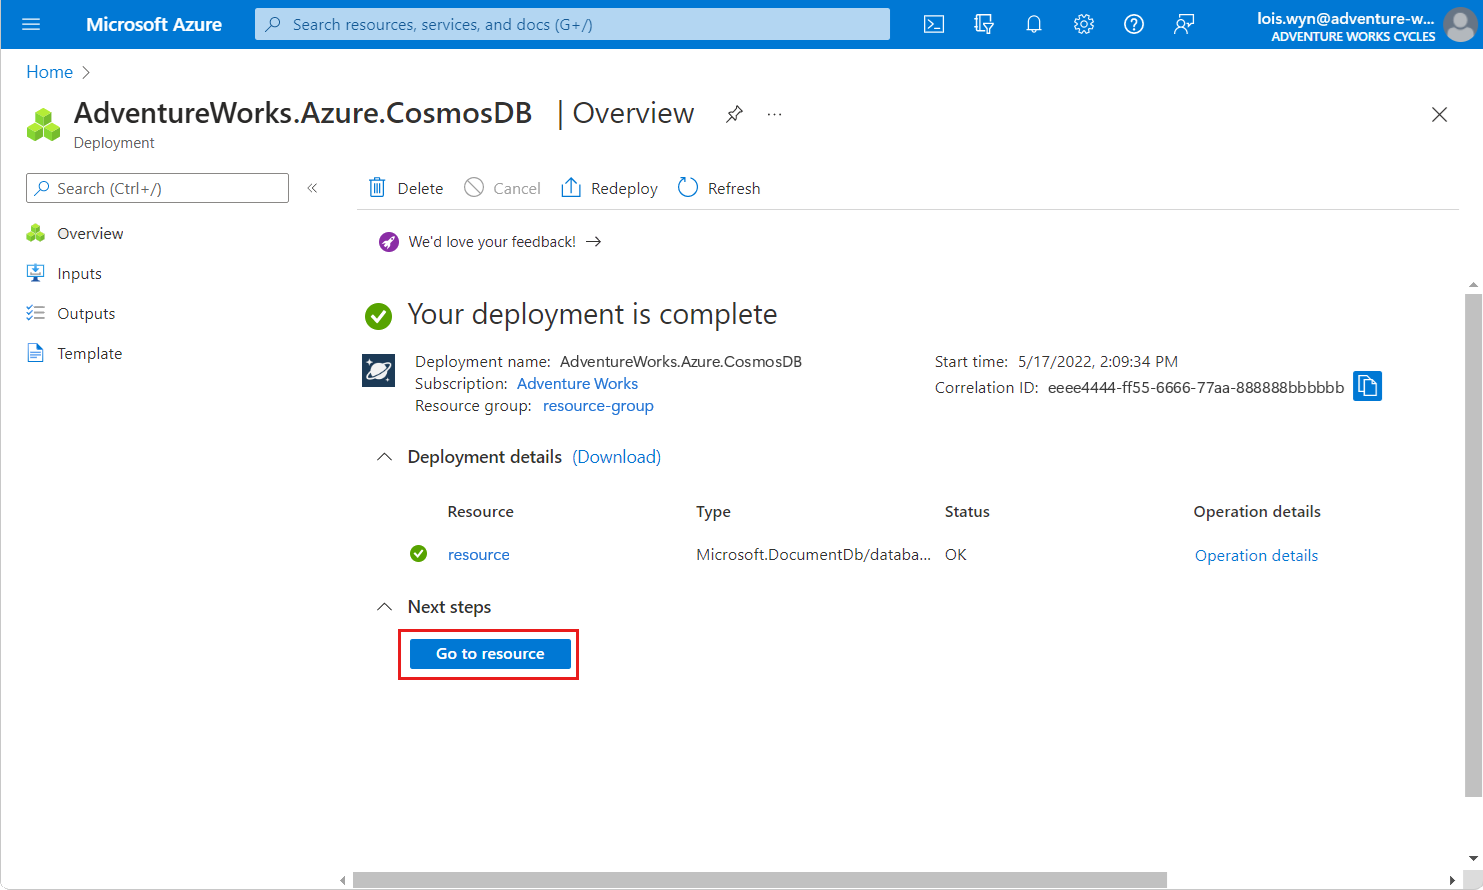Open the portal hamburger menu

point(31,24)
